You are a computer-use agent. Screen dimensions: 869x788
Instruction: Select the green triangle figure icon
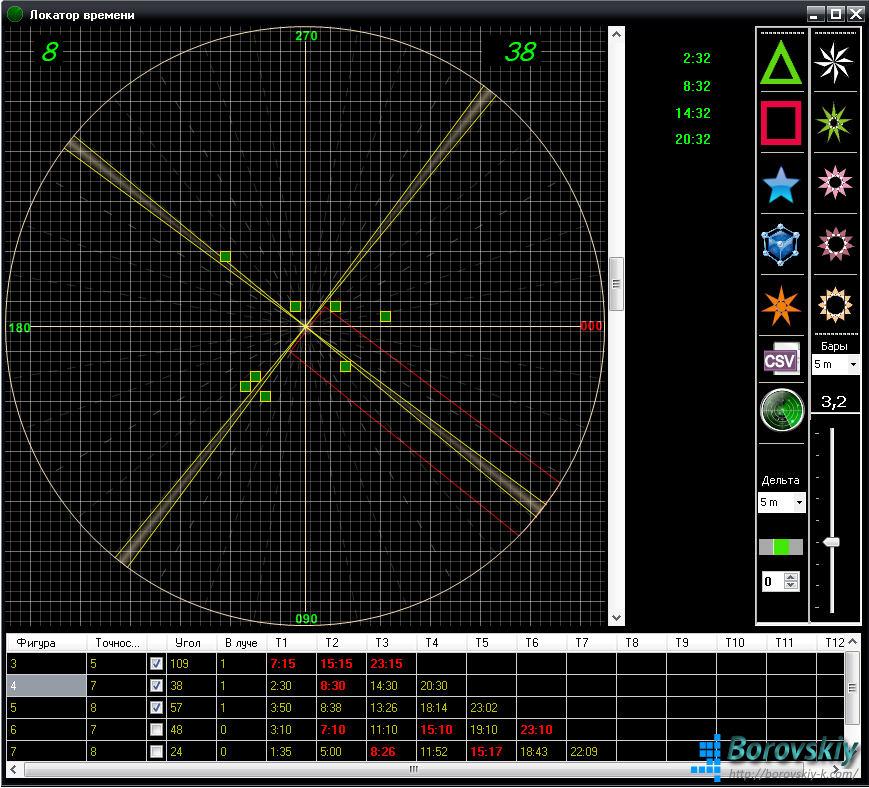point(781,63)
